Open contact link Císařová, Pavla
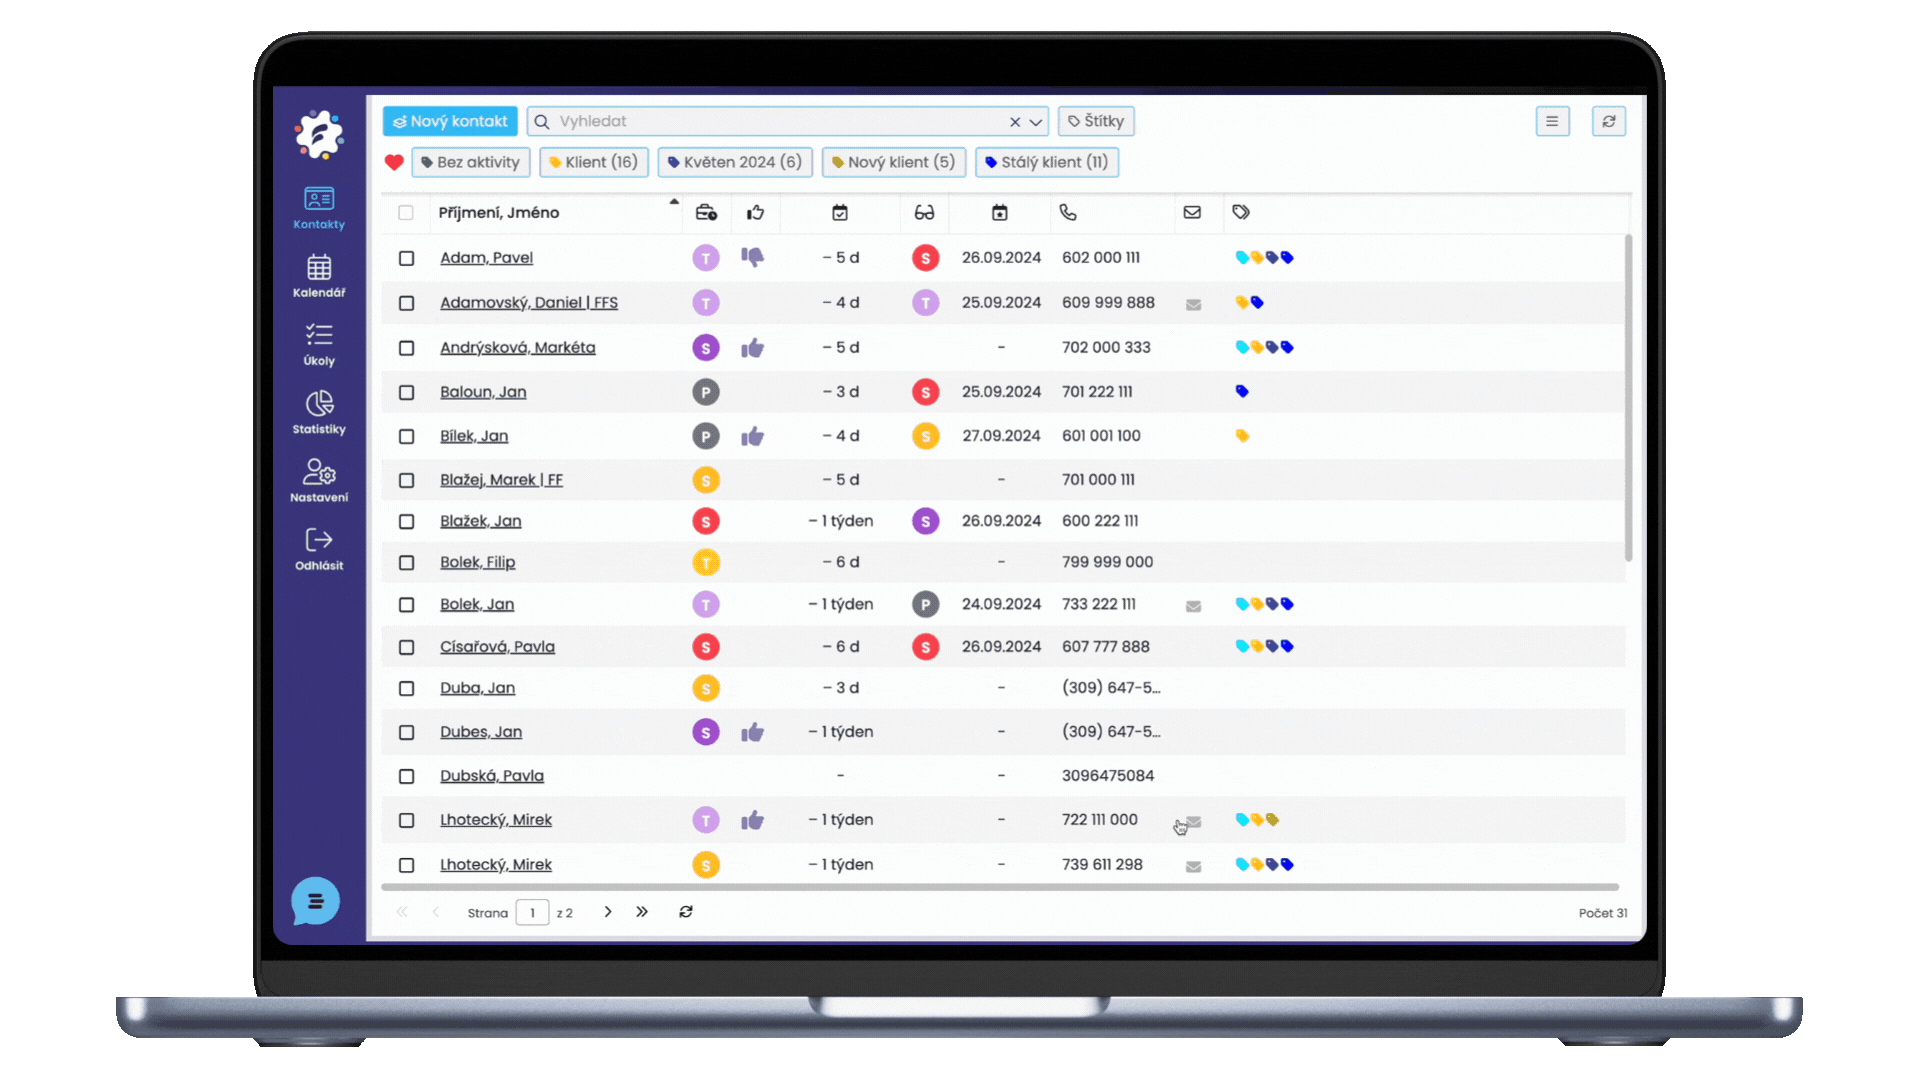1920x1080 pixels. [x=497, y=647]
